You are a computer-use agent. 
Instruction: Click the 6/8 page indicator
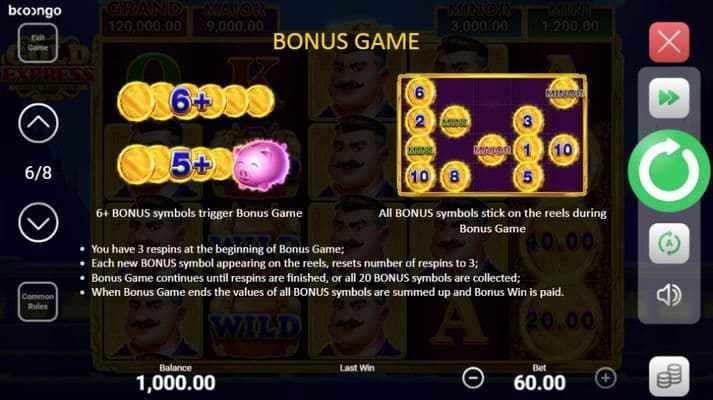(x=38, y=173)
